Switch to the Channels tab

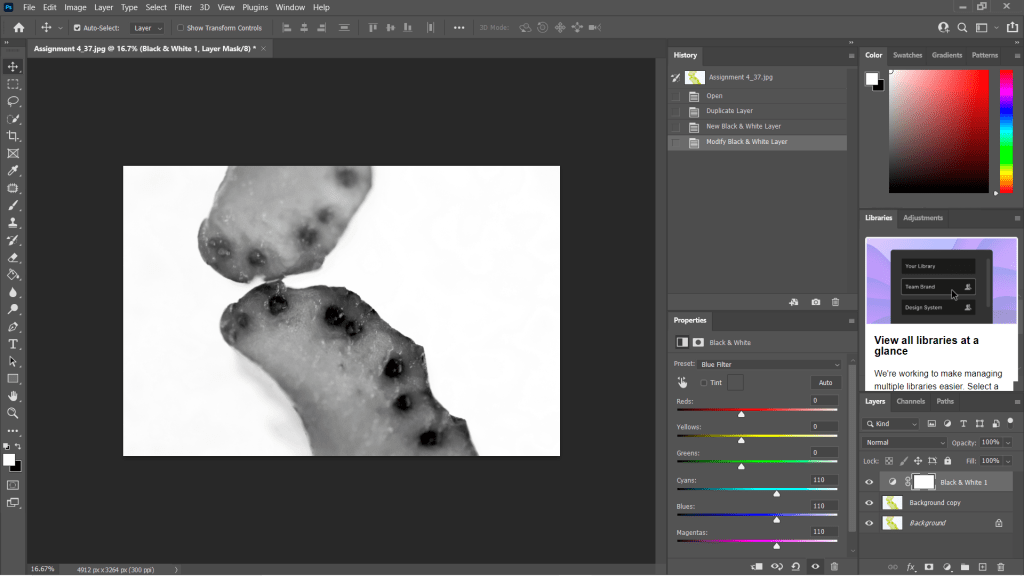[x=910, y=401]
